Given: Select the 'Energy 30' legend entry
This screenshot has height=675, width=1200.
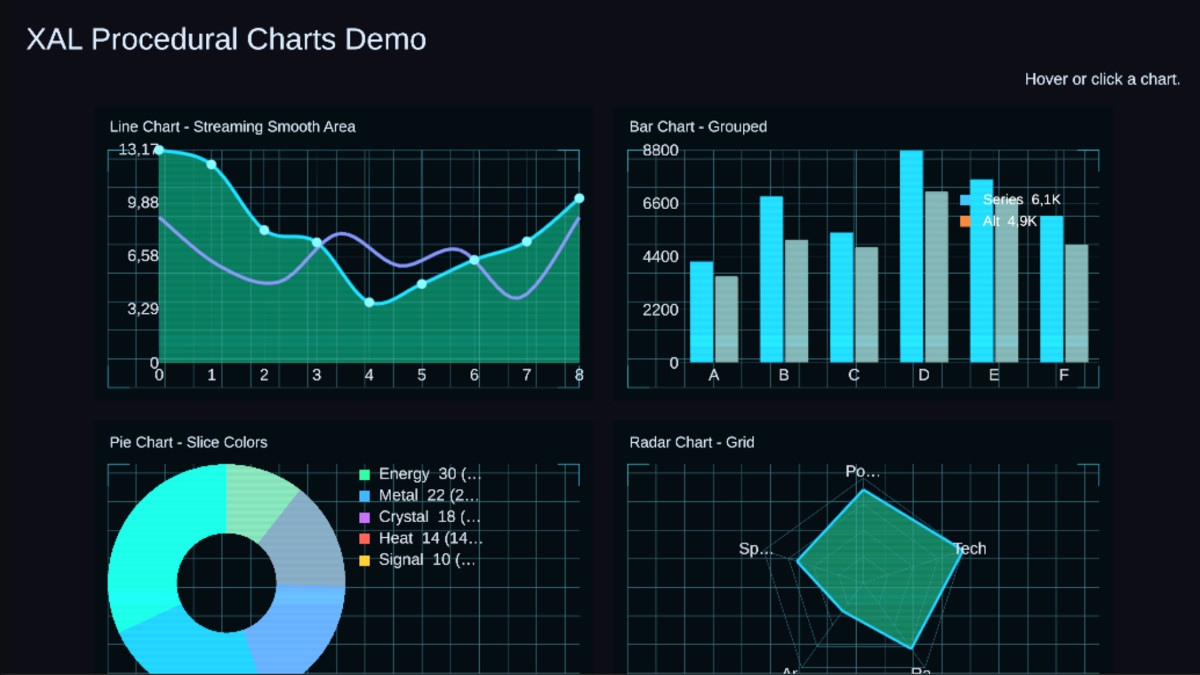Looking at the screenshot, I should [x=420, y=474].
